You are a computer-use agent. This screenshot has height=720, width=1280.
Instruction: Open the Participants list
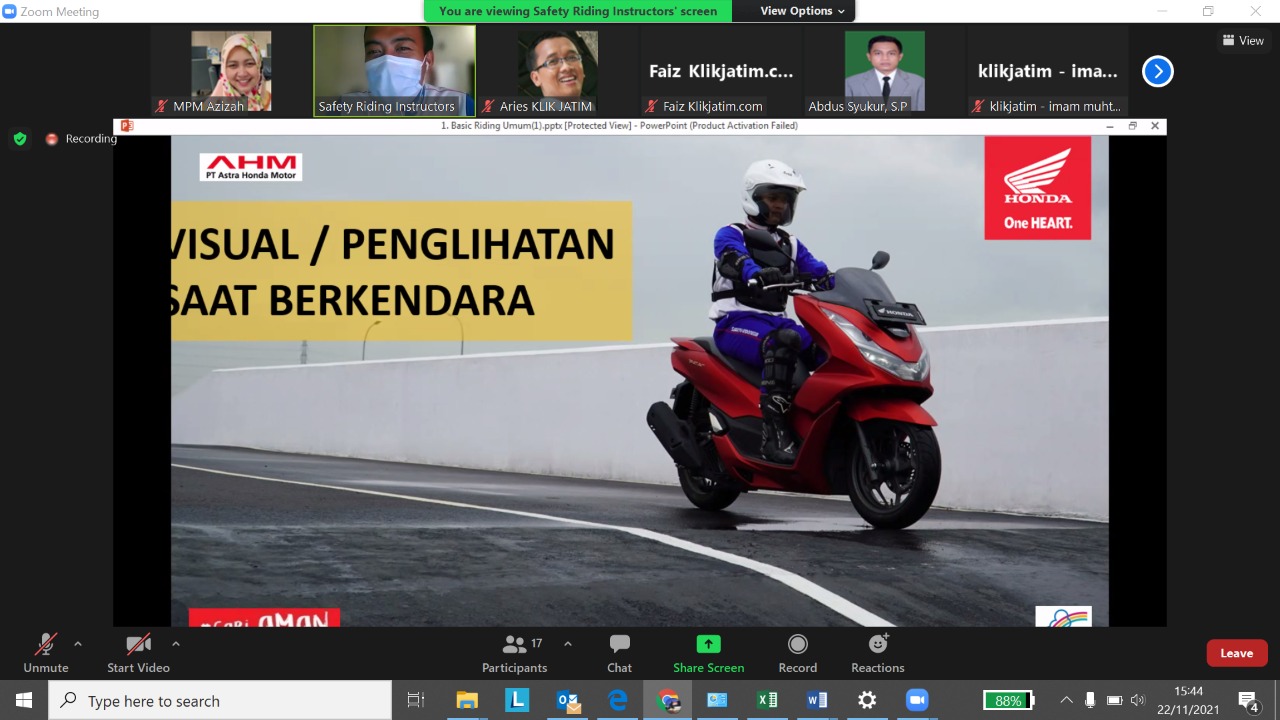[515, 652]
